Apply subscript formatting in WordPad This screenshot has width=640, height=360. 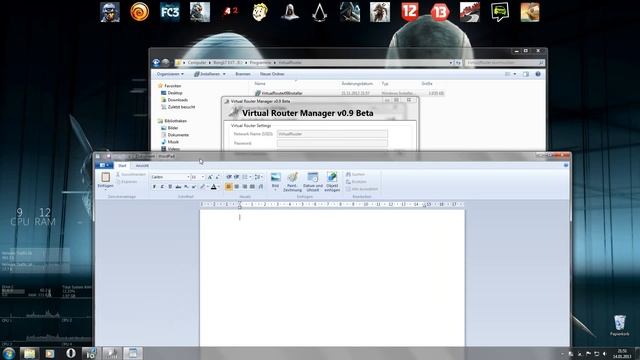[x=186, y=187]
